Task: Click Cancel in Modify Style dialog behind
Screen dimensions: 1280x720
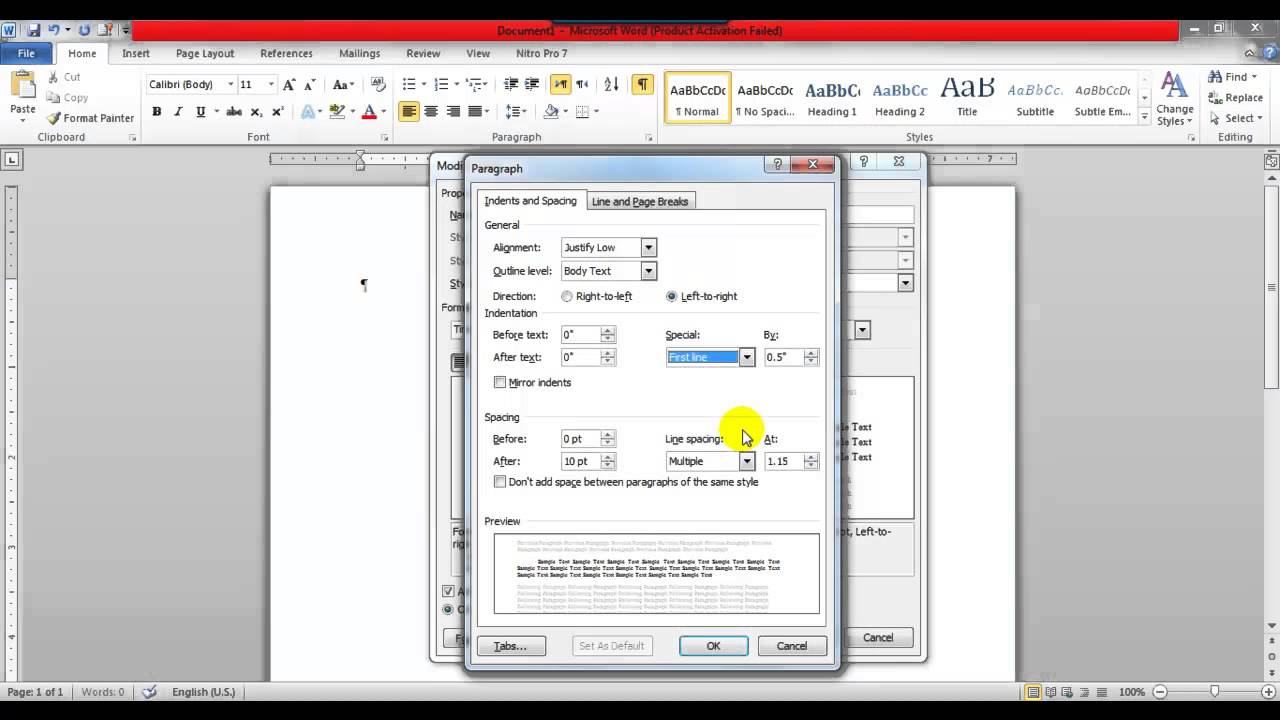Action: 878,638
